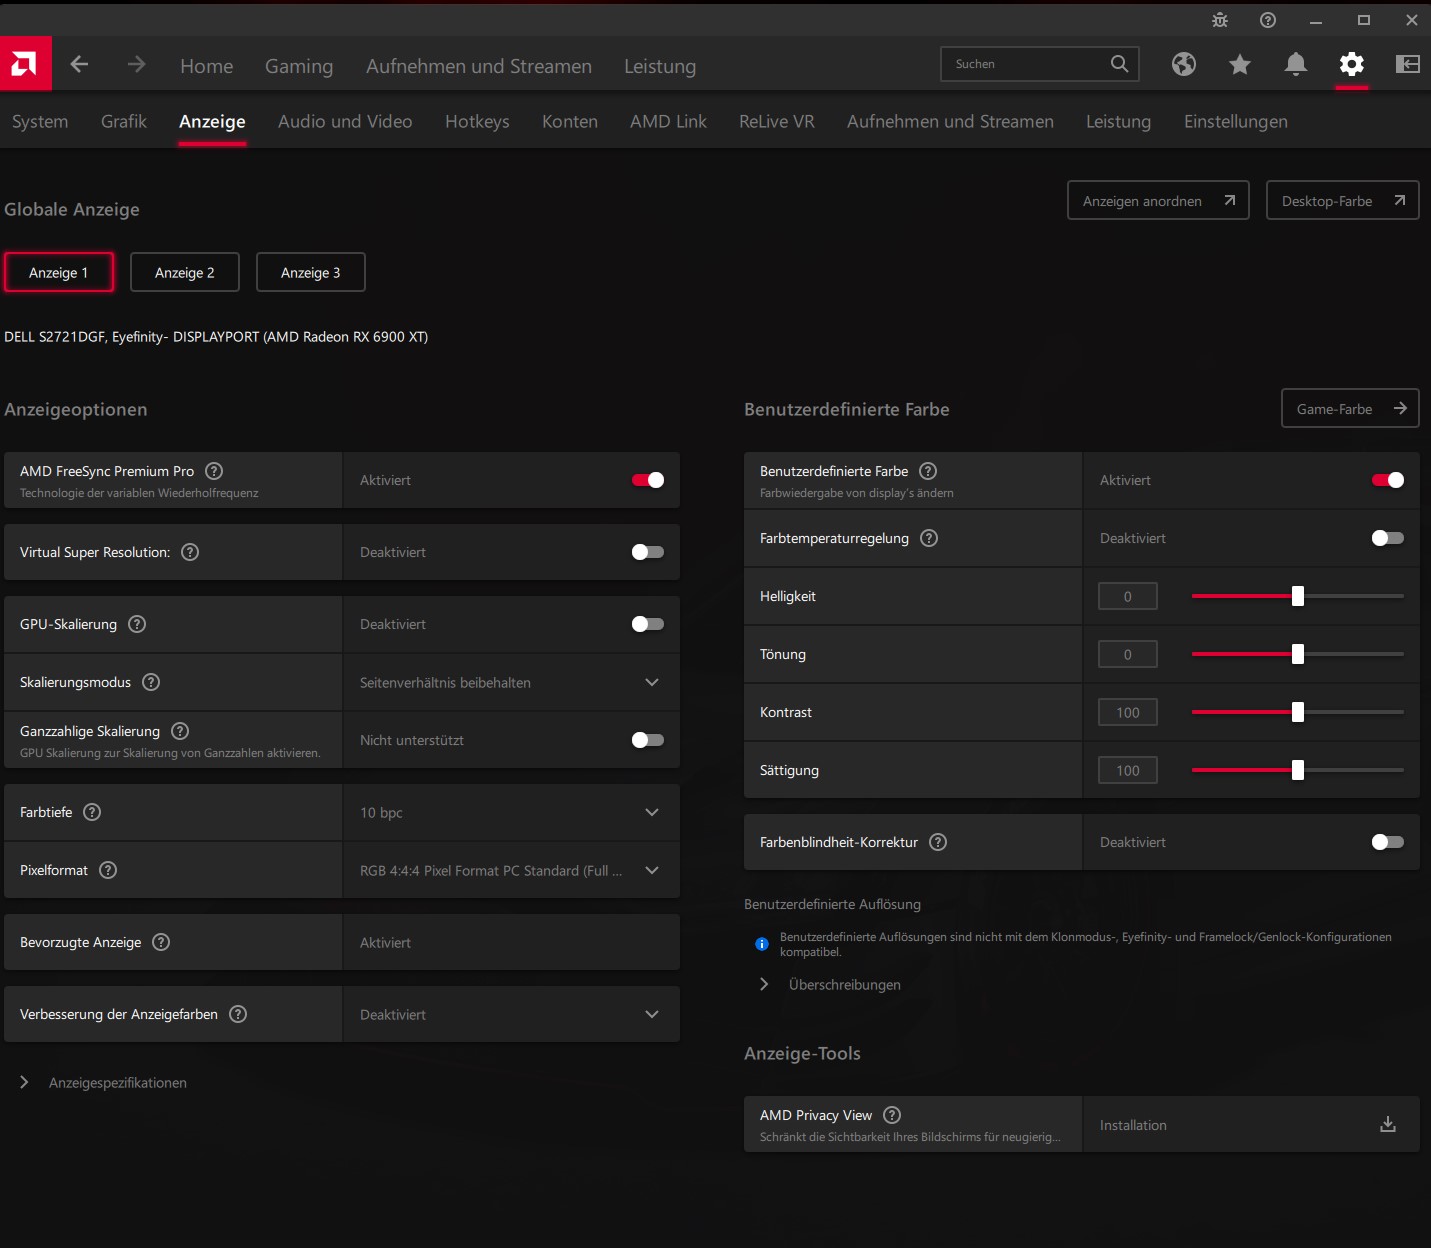Enable Farbtemperaturregelung toggle
Image resolution: width=1431 pixels, height=1248 pixels.
[1388, 538]
